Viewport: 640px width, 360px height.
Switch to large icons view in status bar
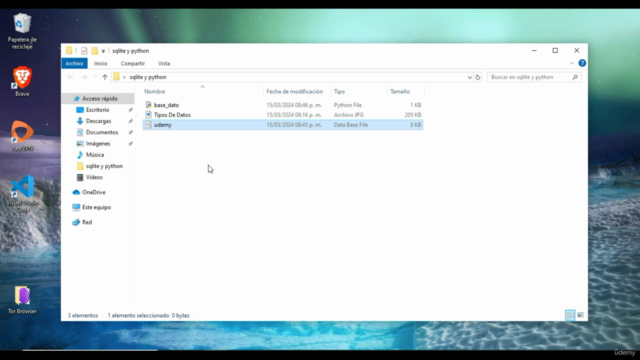click(580, 315)
